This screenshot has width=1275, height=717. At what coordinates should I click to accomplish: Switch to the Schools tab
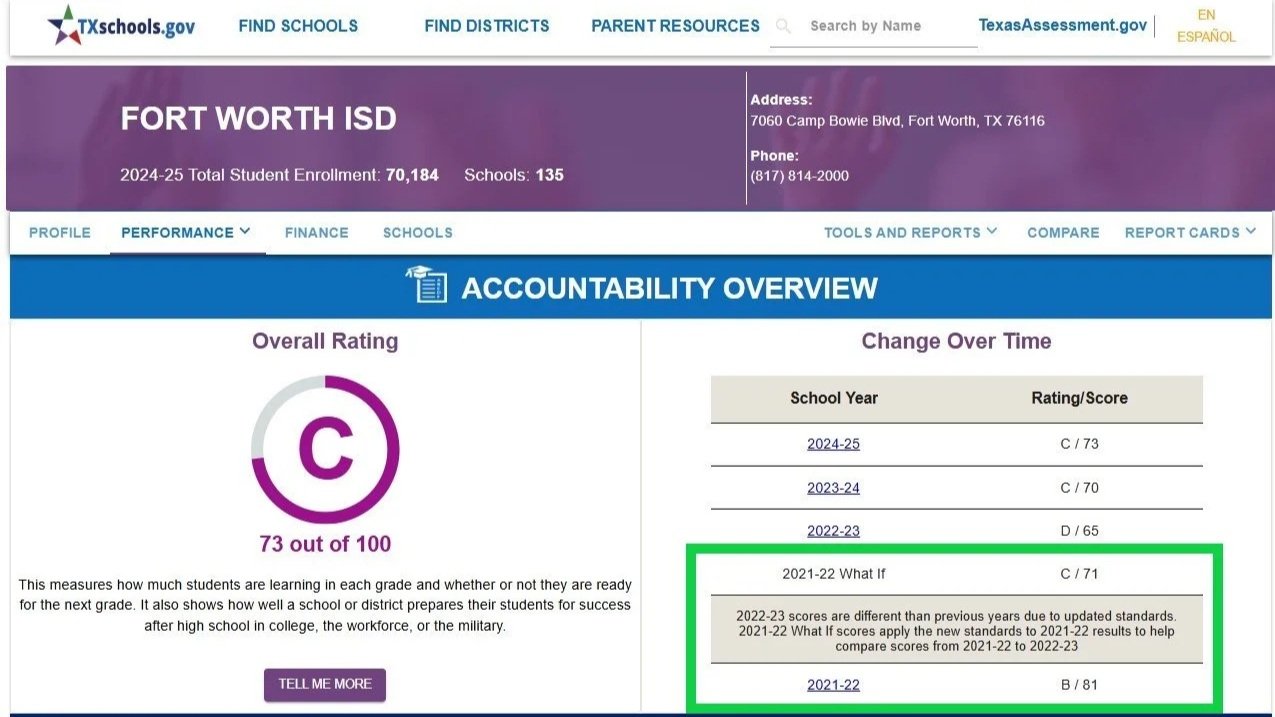click(418, 232)
